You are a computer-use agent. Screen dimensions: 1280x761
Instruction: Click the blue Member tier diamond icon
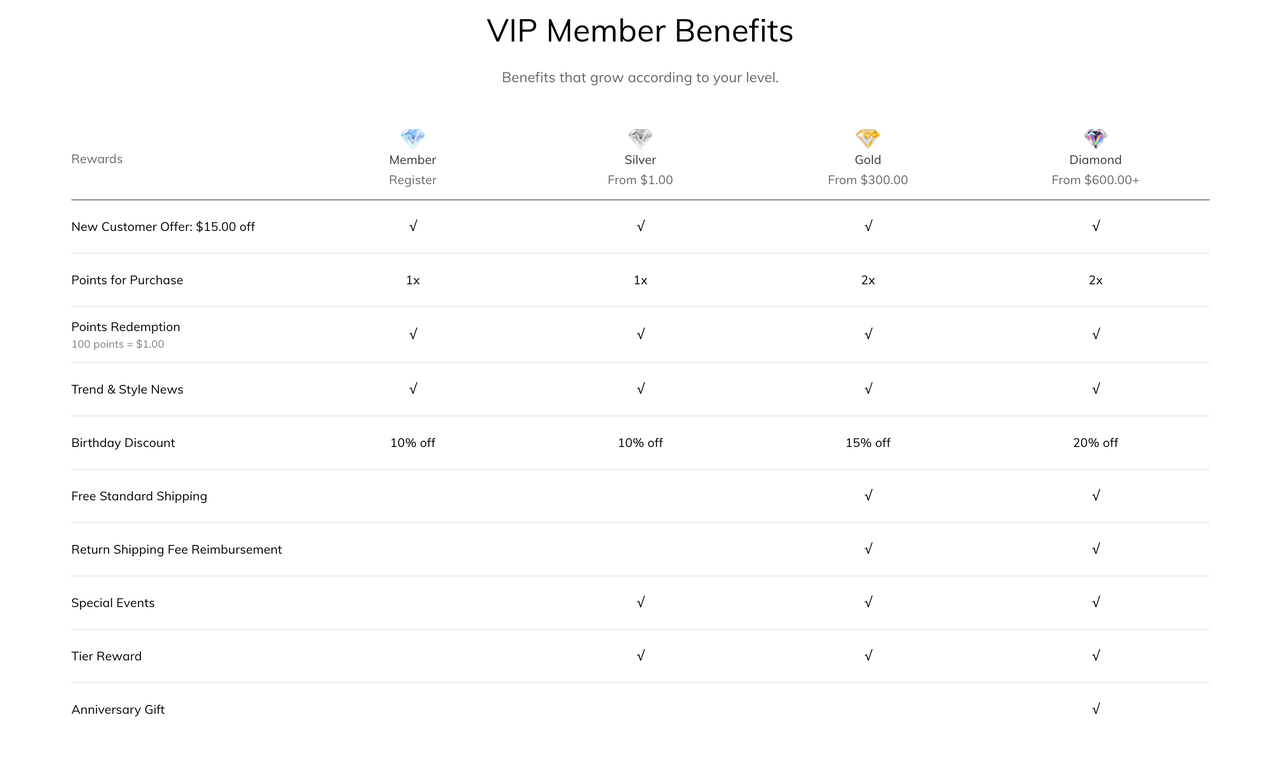[413, 138]
